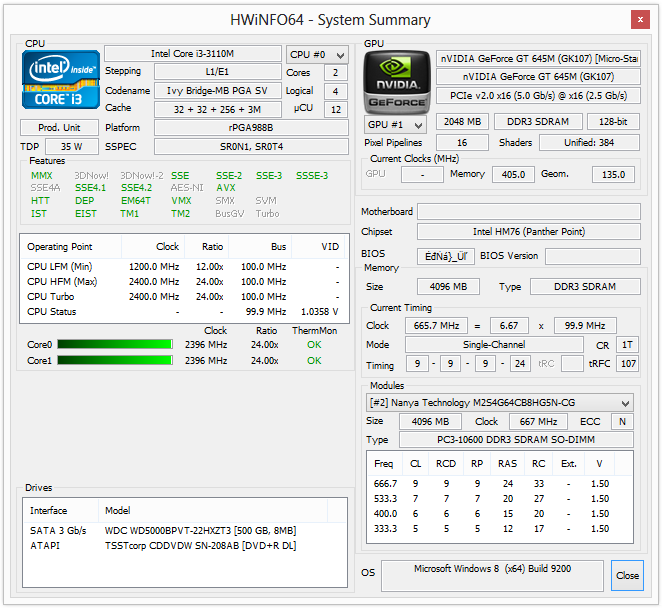Select the CPU Status row

coord(184,312)
